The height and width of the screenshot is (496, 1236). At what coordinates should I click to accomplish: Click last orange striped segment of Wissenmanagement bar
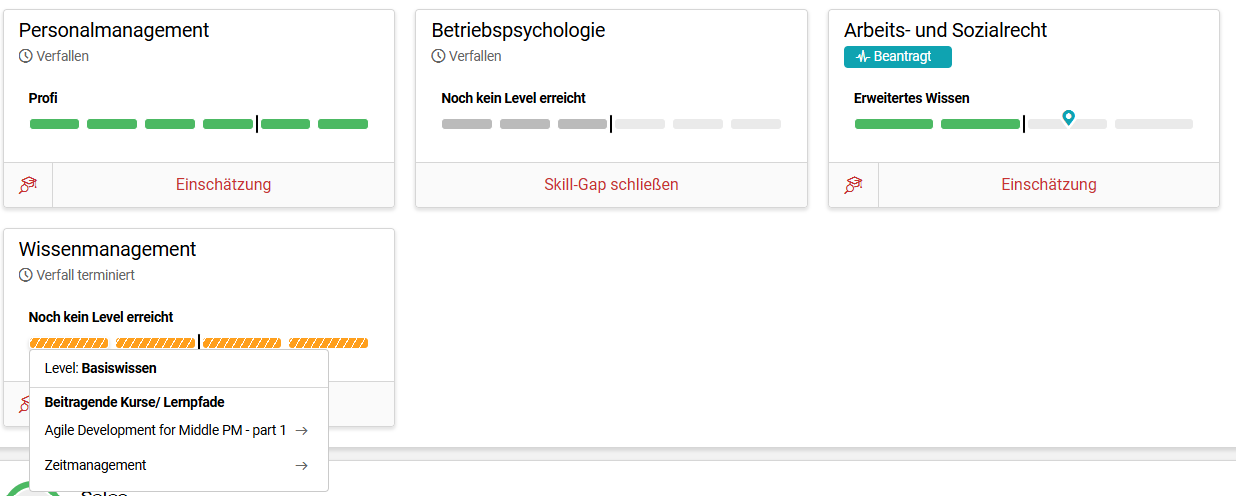[x=328, y=343]
